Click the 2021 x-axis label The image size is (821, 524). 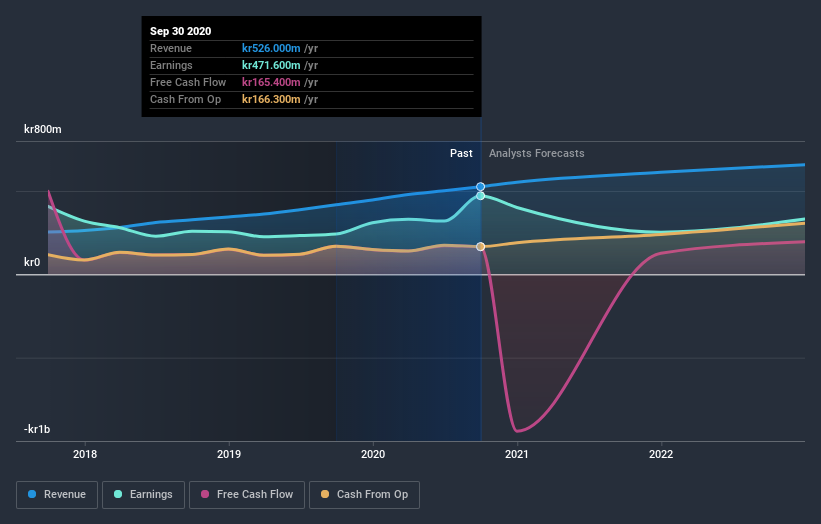[x=517, y=454]
